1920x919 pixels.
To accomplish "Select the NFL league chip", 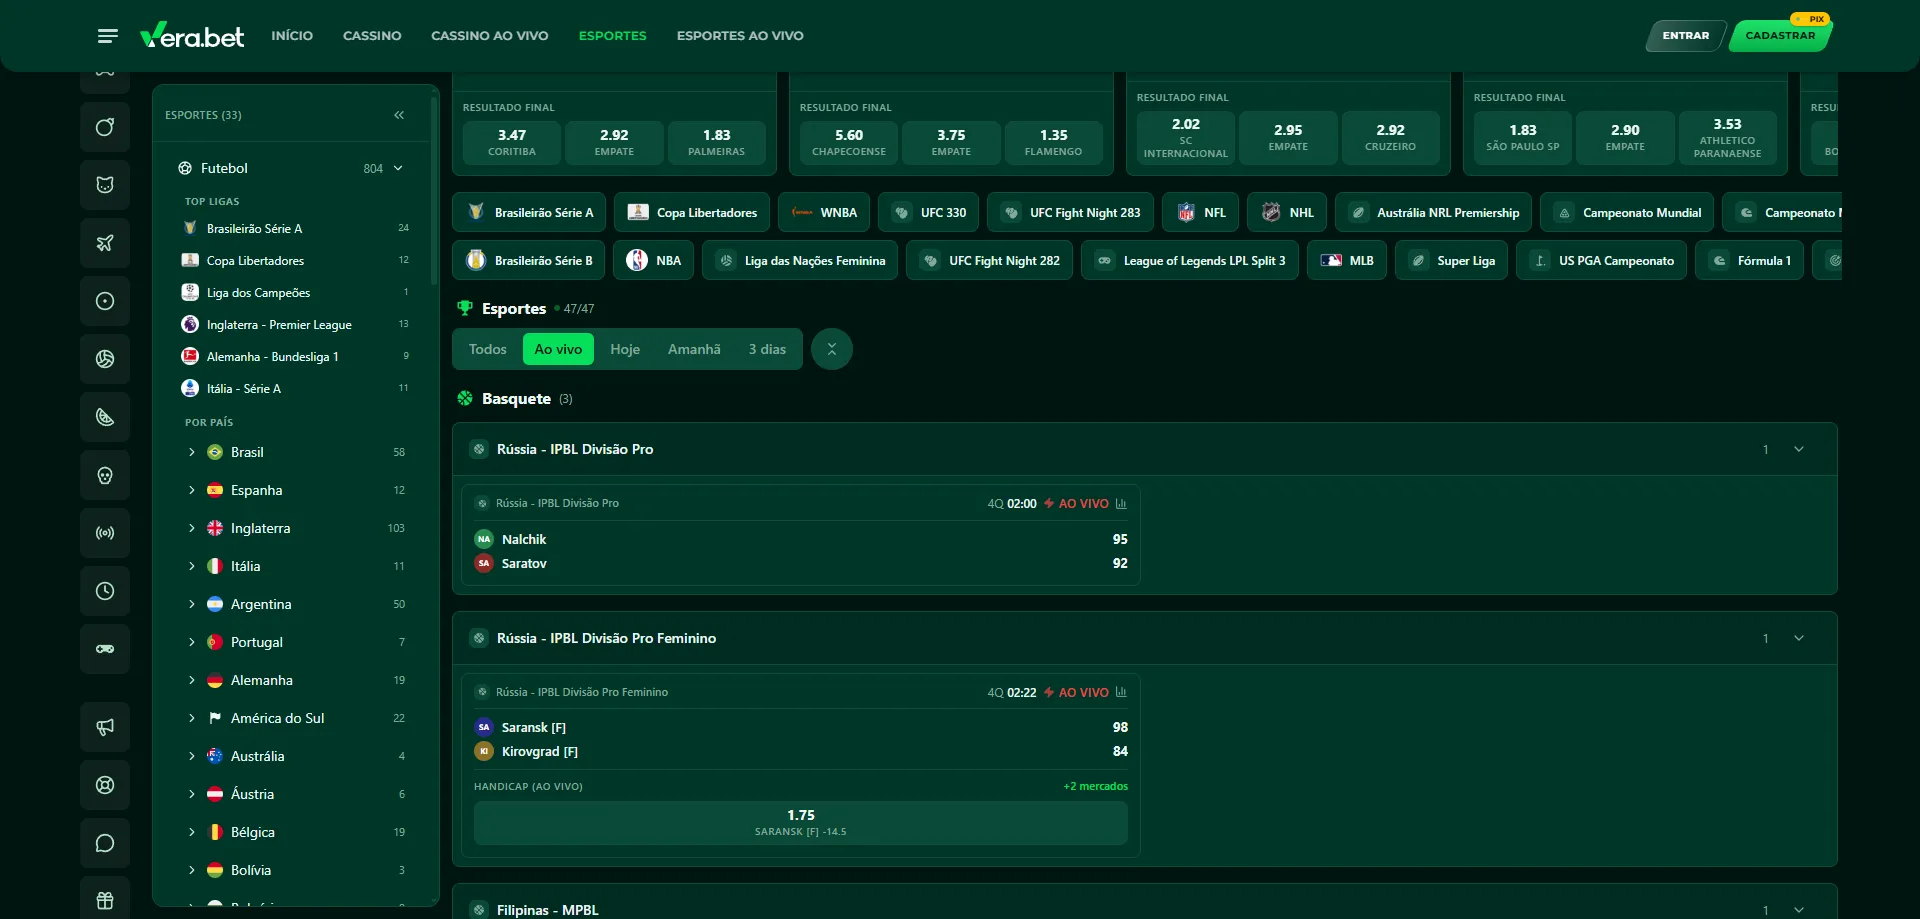I will point(1200,212).
